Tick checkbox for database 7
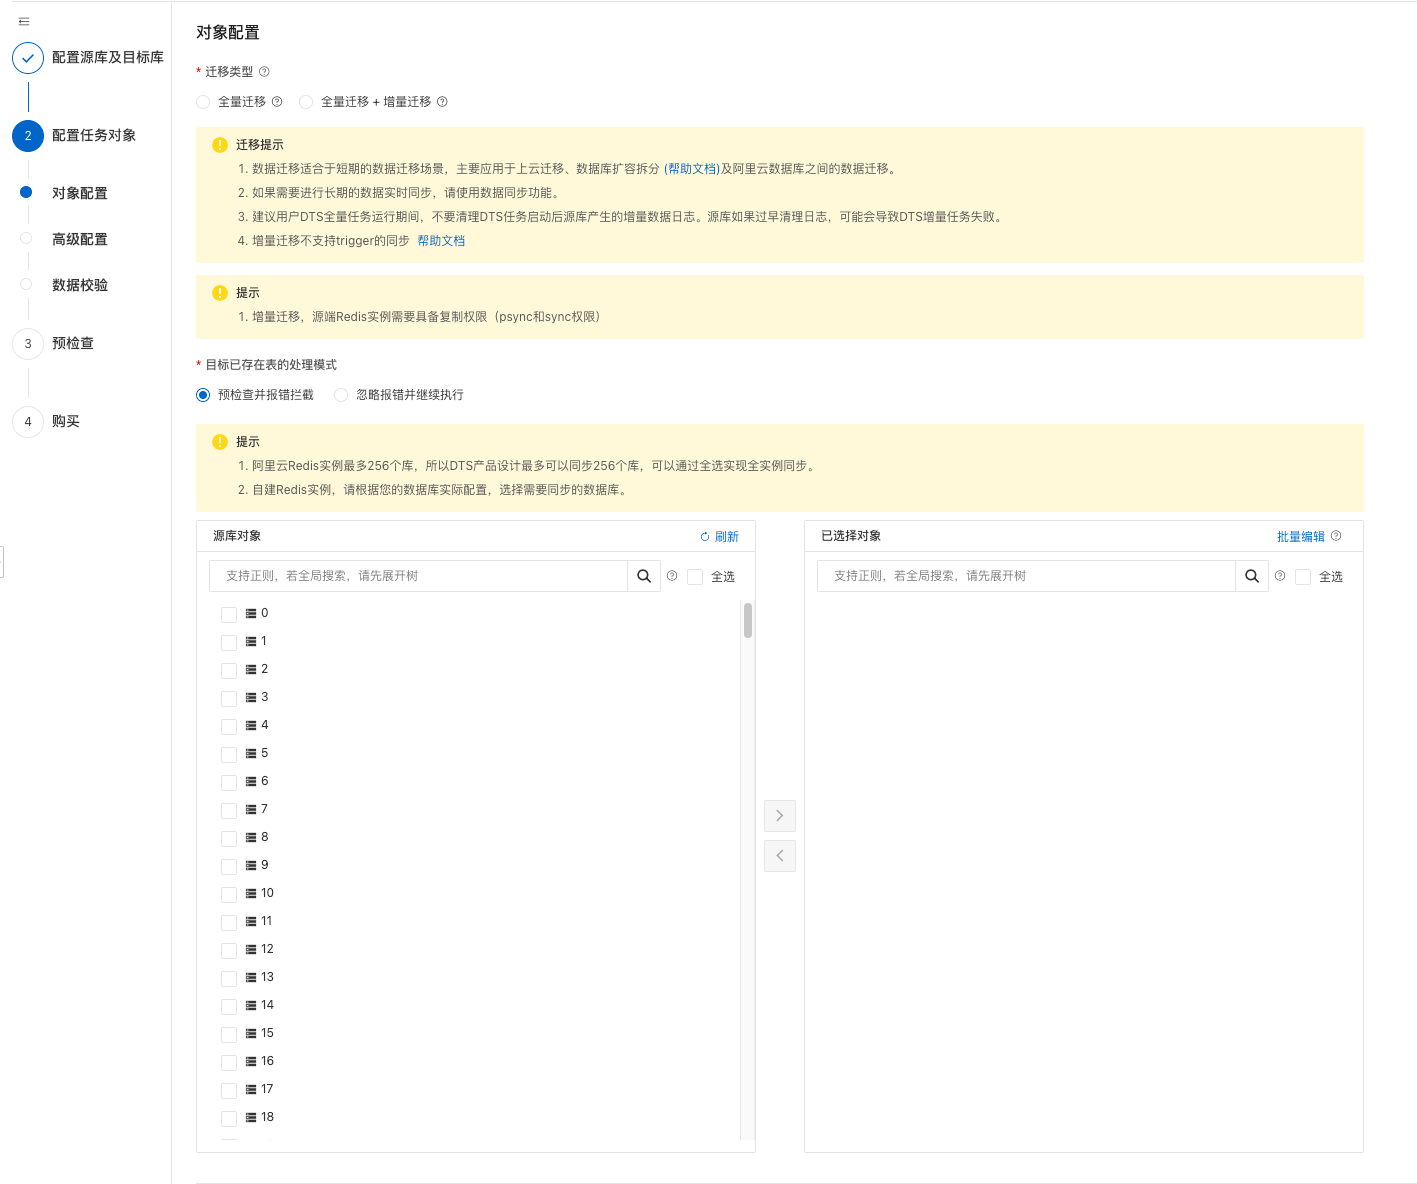1417x1184 pixels. pyautogui.click(x=229, y=810)
